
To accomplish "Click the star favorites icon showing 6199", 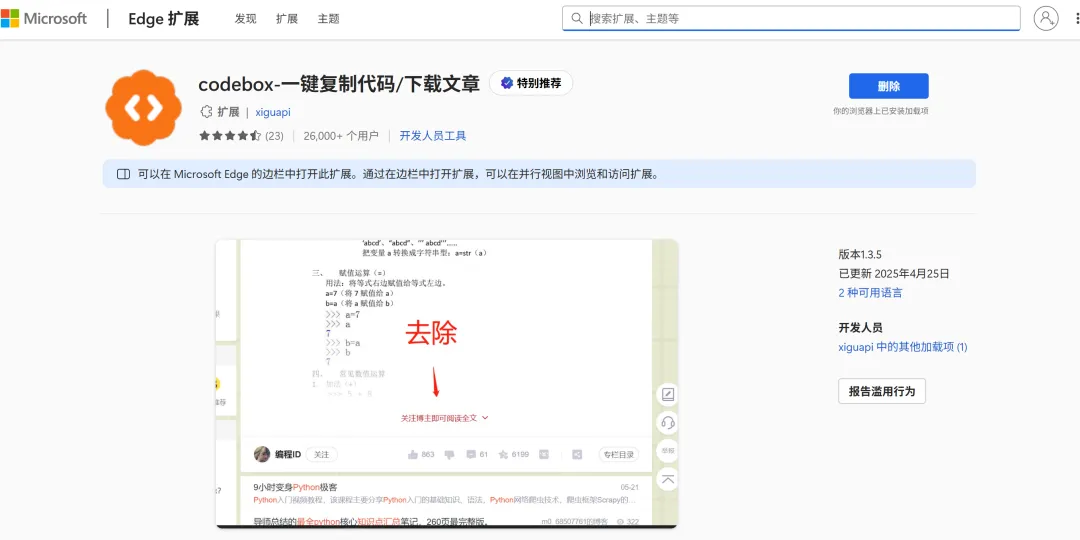I will [503, 455].
